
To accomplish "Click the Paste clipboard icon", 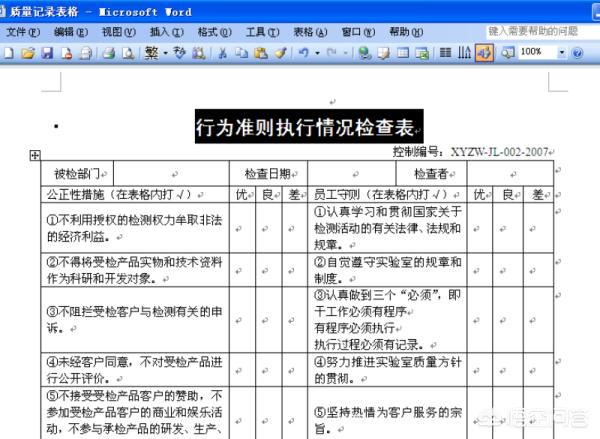I will click(x=261, y=53).
